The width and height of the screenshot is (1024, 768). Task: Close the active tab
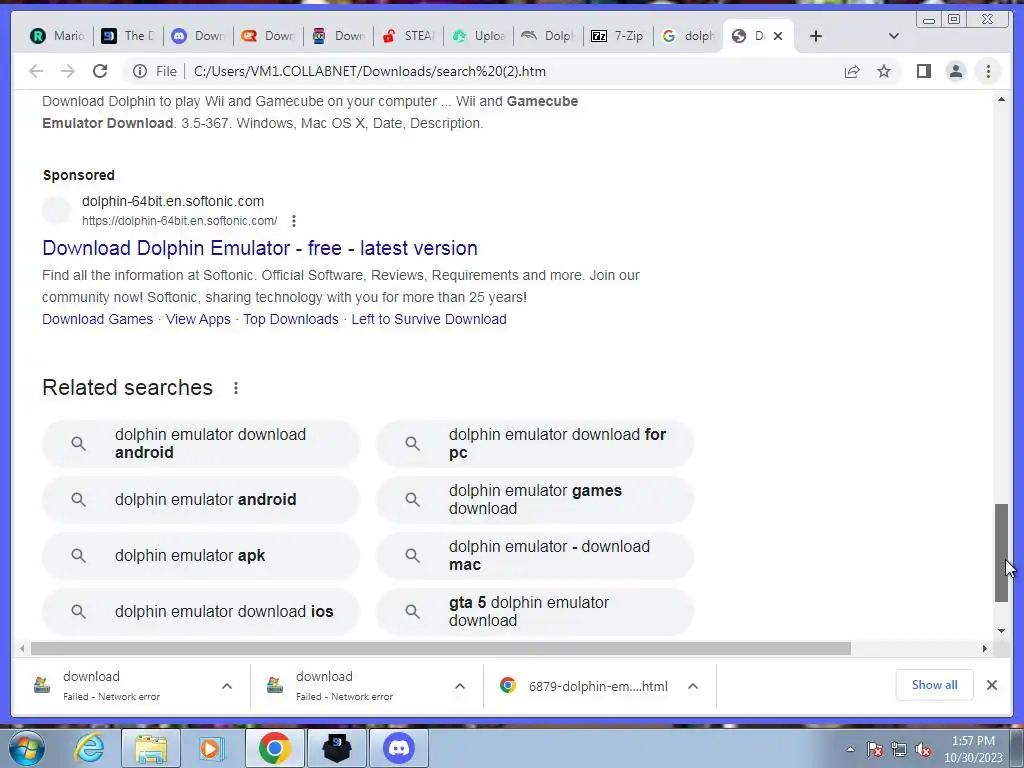click(778, 36)
